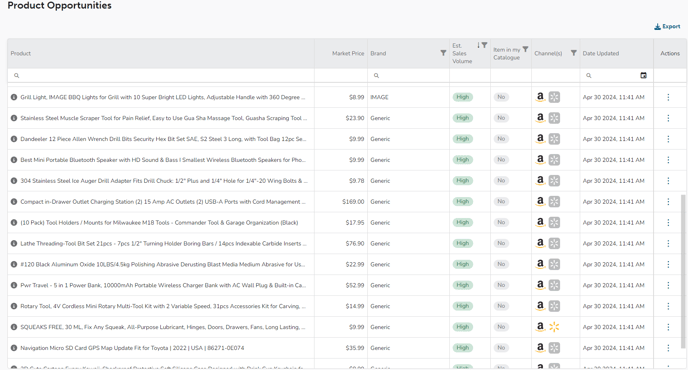Open the Est. Sales Volume filter icon
The width and height of the screenshot is (688, 370).
pos(484,45)
